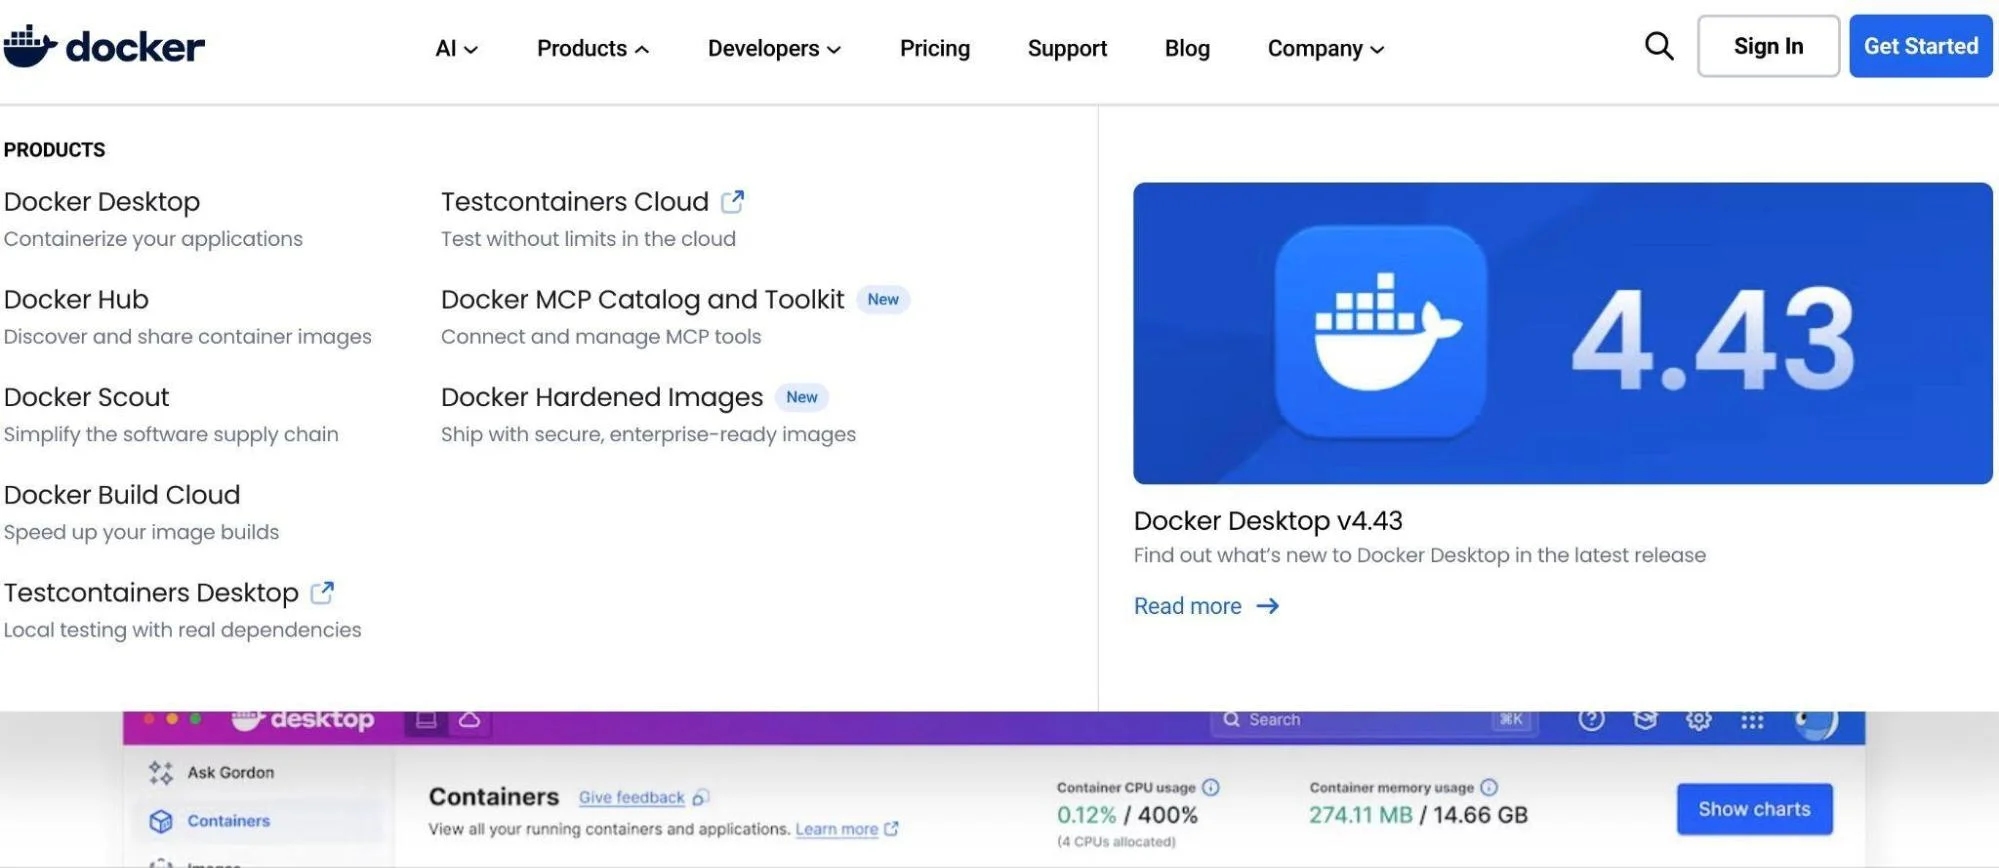
Task: Collapse the Products dropdown menu
Action: (x=593, y=48)
